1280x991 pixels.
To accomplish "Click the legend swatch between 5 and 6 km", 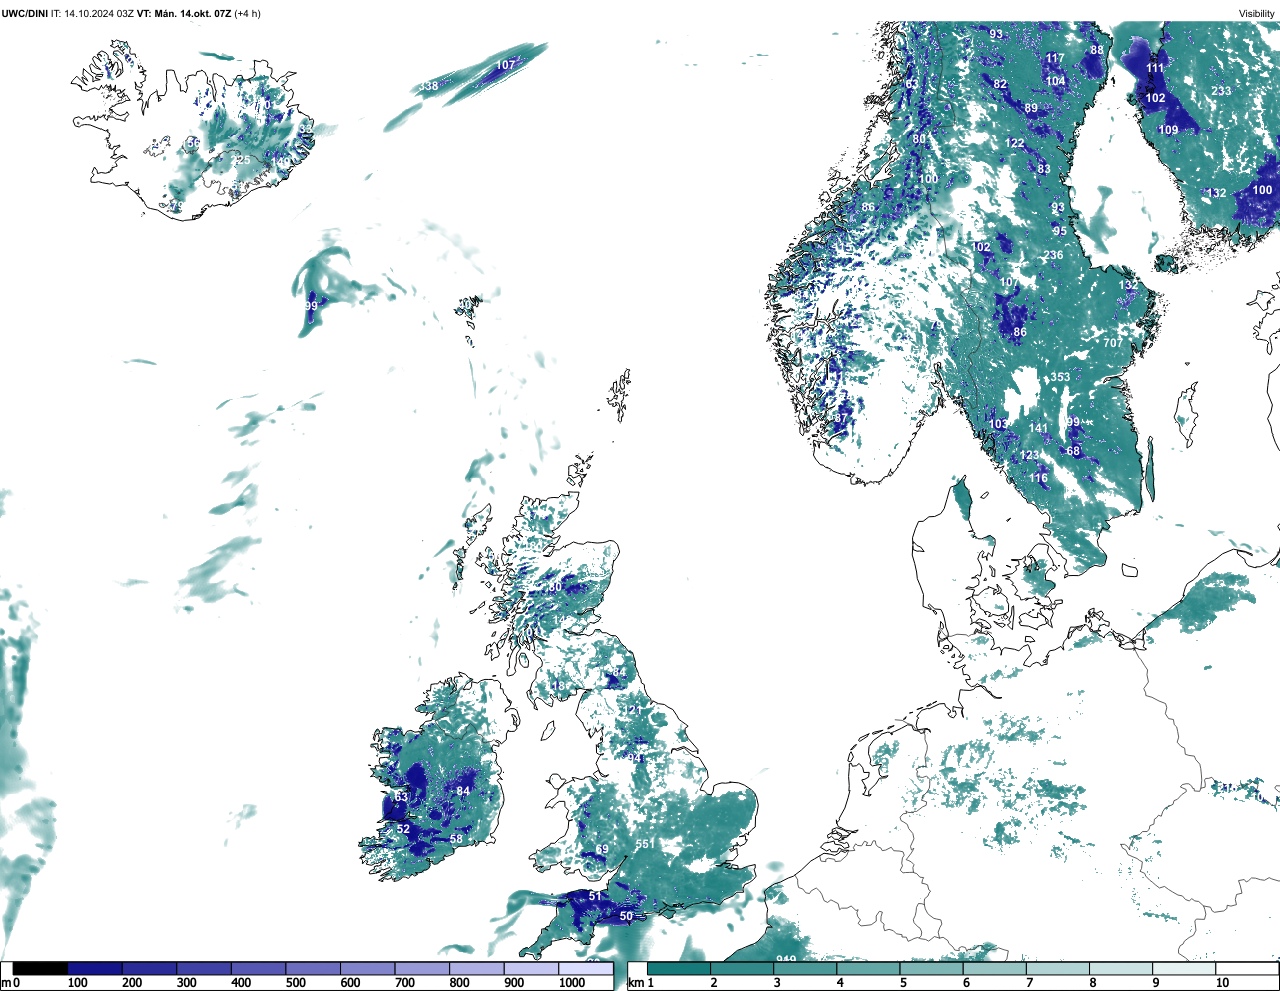I will (932, 968).
